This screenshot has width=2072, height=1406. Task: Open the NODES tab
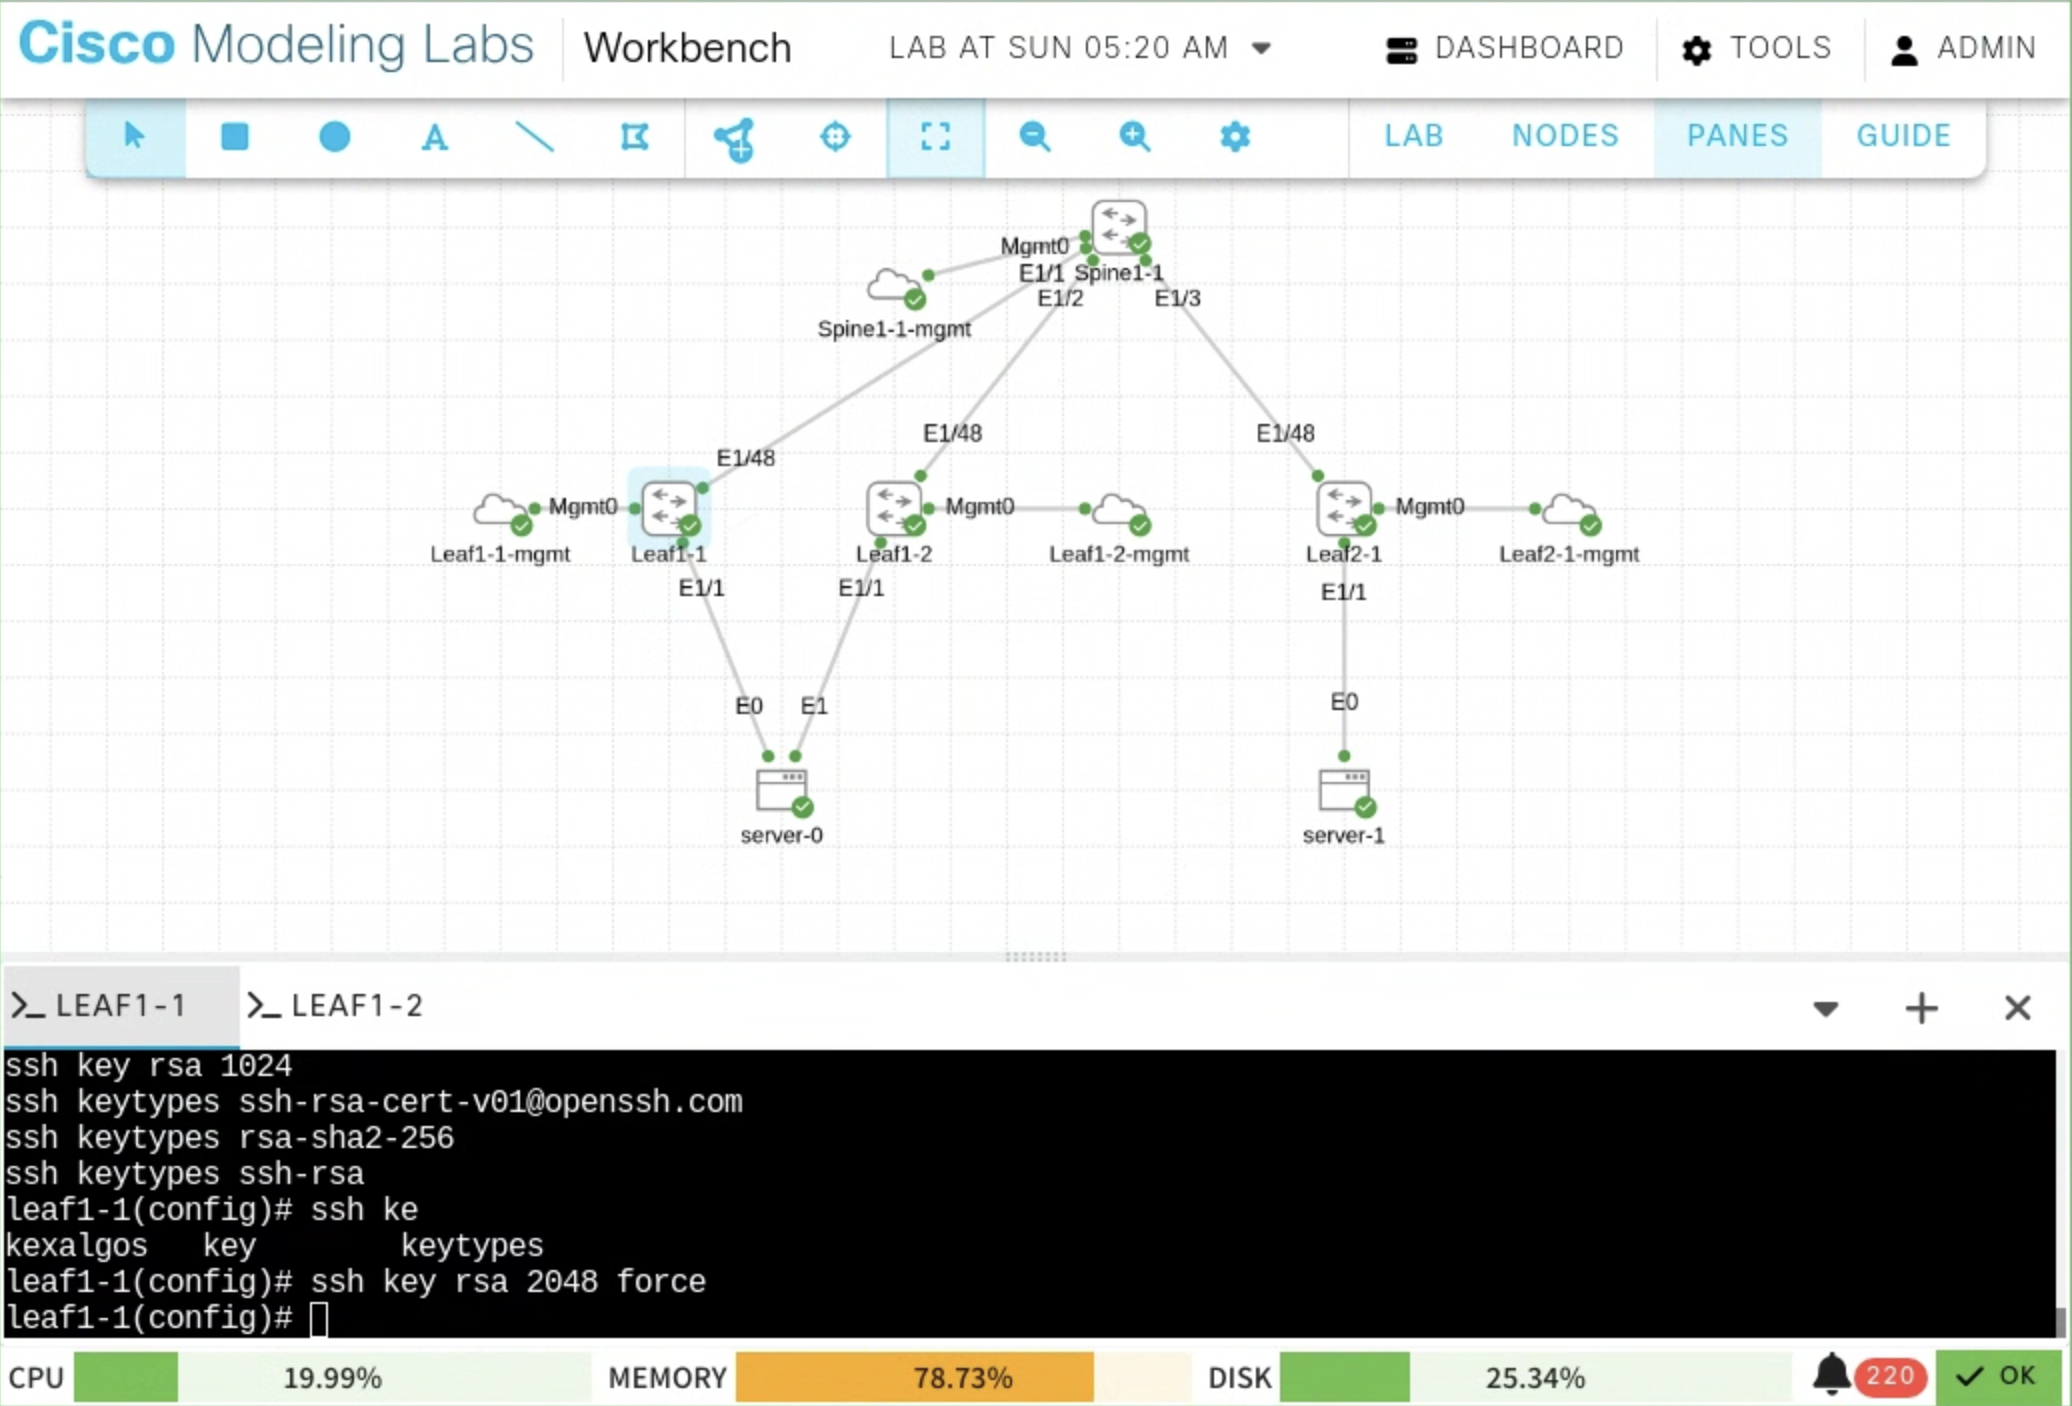(x=1564, y=136)
